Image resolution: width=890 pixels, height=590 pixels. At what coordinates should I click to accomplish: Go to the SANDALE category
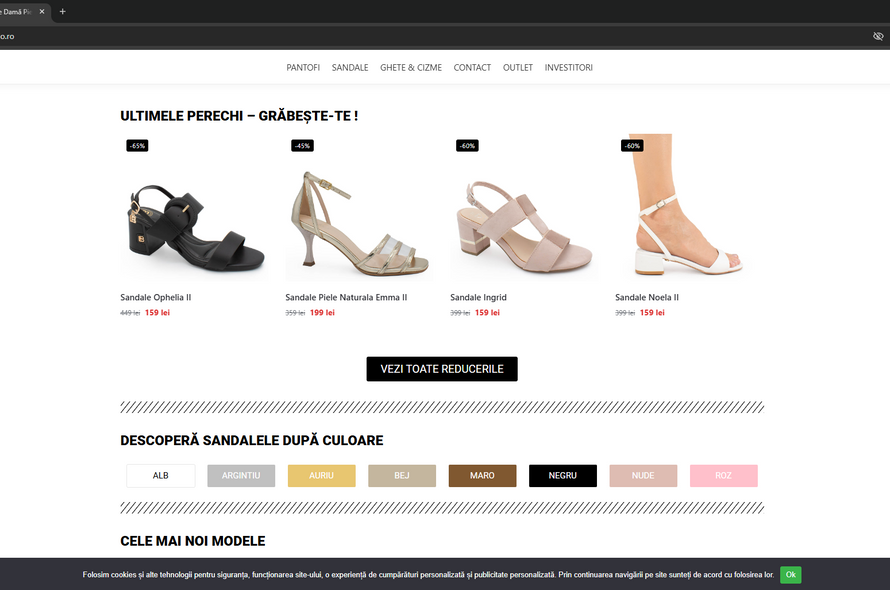pos(350,68)
